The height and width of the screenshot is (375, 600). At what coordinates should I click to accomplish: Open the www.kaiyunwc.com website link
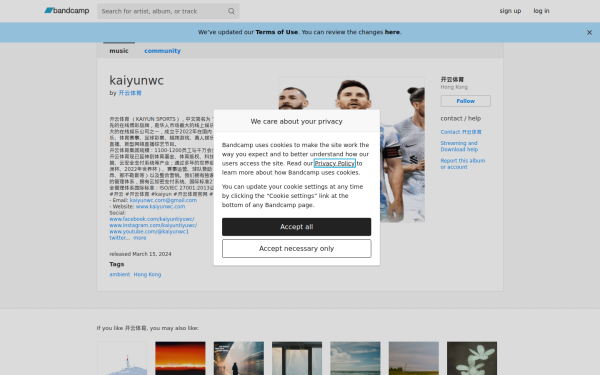click(160, 207)
